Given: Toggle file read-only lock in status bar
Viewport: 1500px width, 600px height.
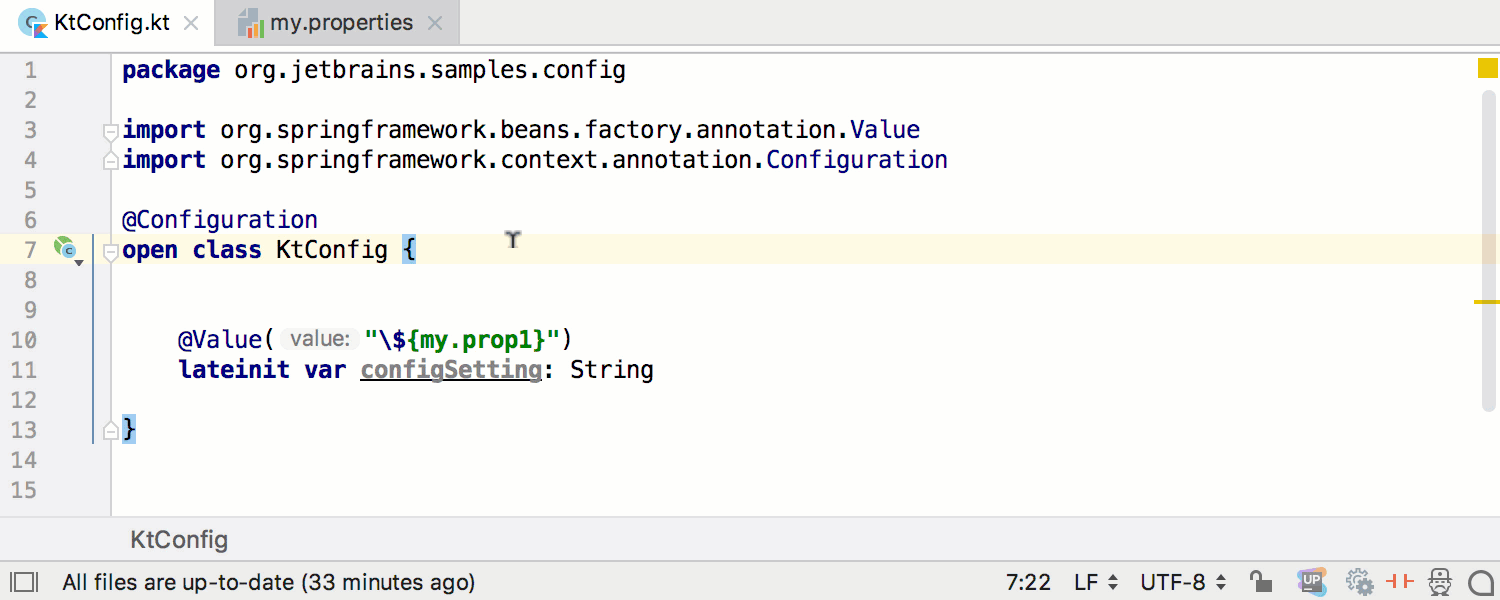Looking at the screenshot, I should point(1260,581).
